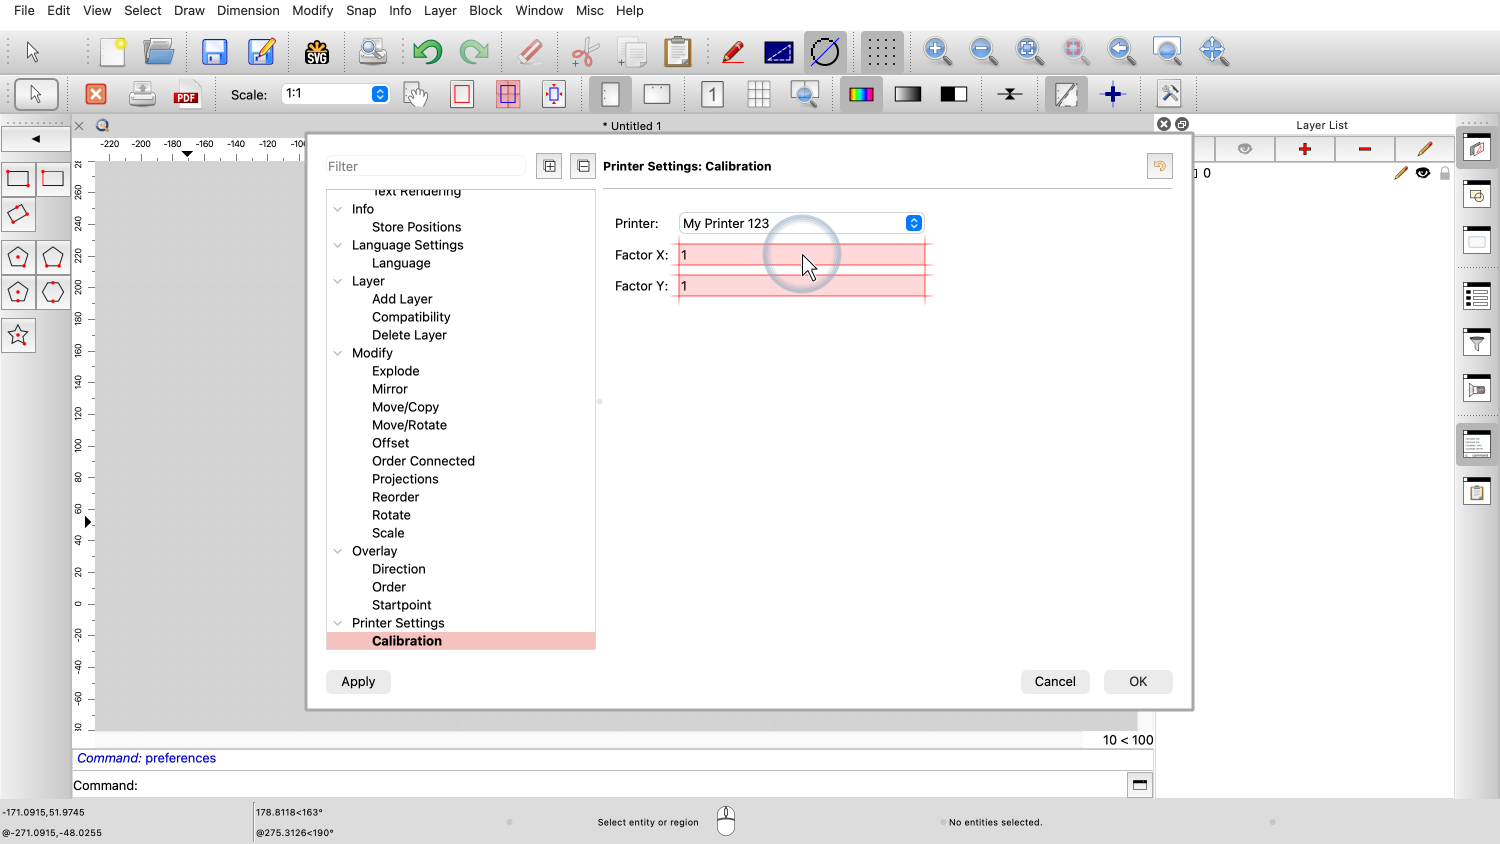
Task: Click the full color mode swatch
Action: [x=861, y=95]
